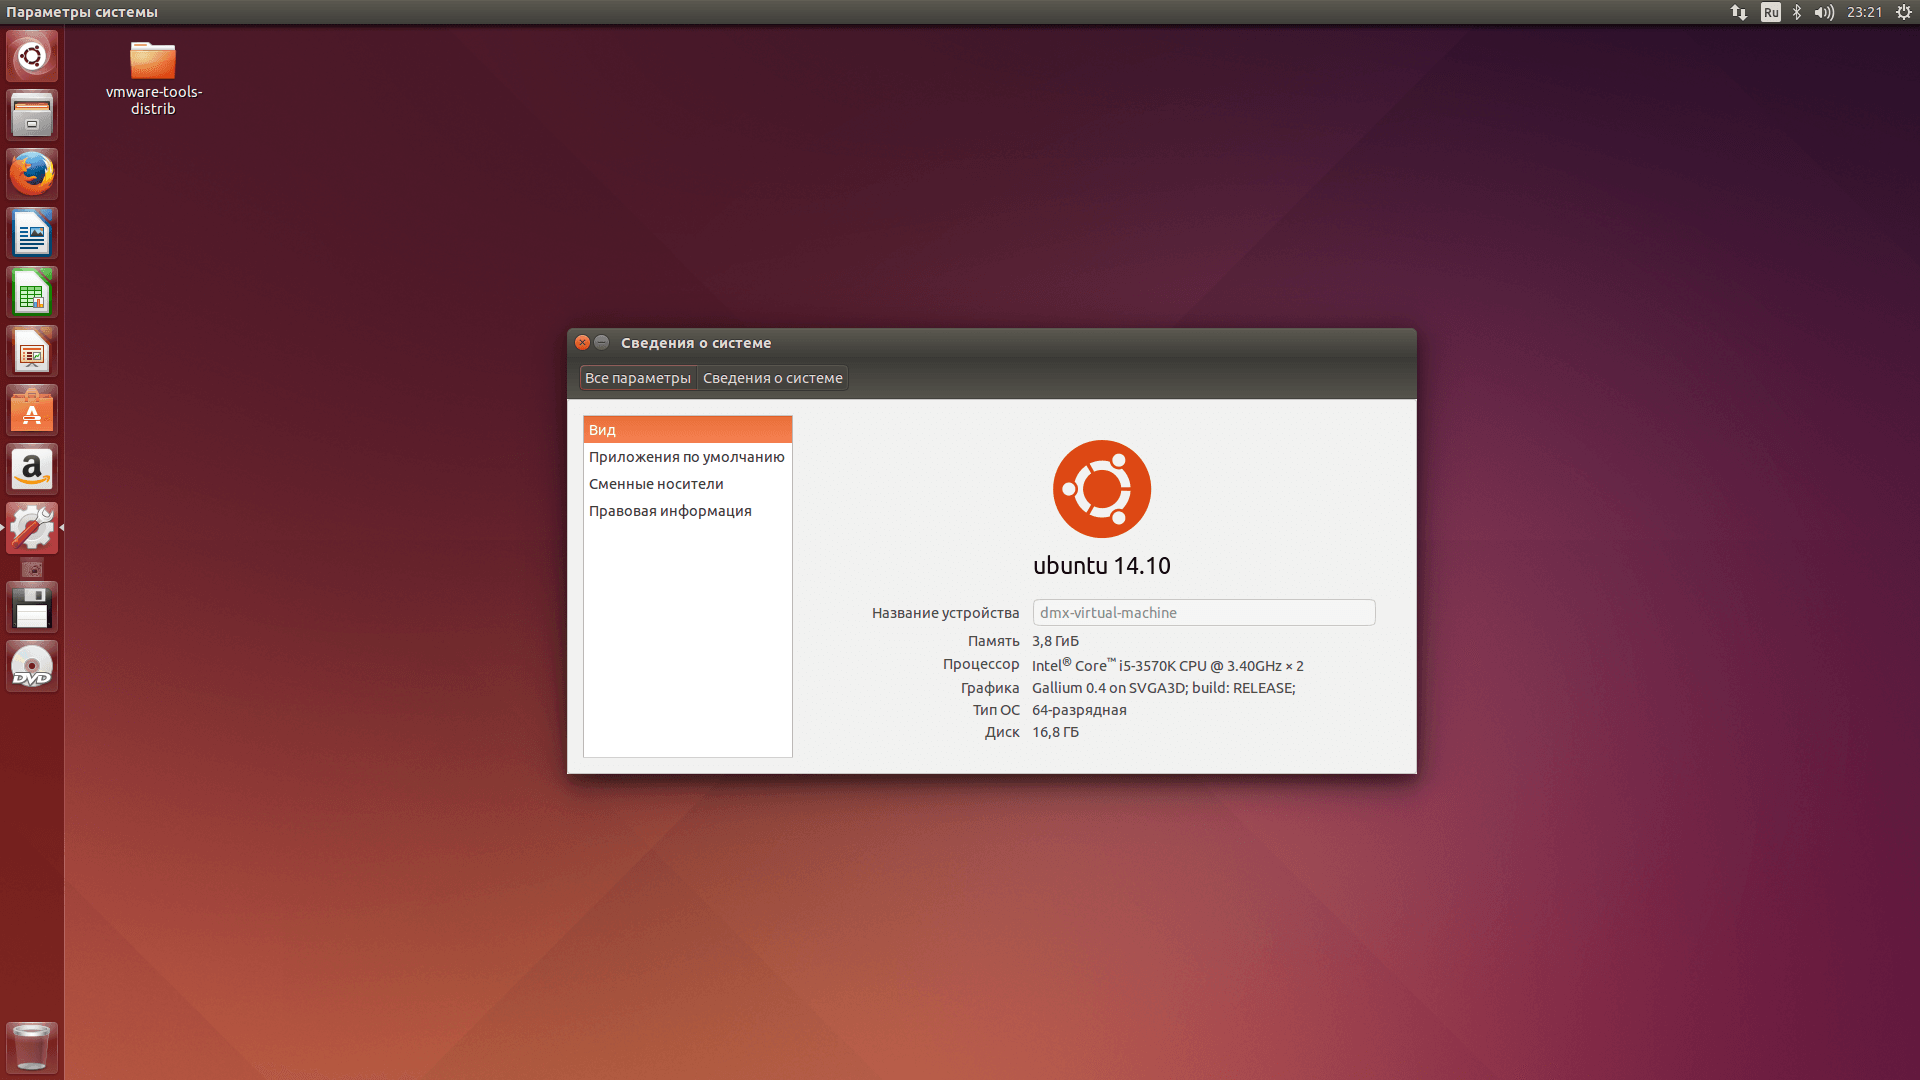Click the Сведения о системе breadcrumb button
Image resolution: width=1920 pixels, height=1080 pixels.
pos(773,378)
